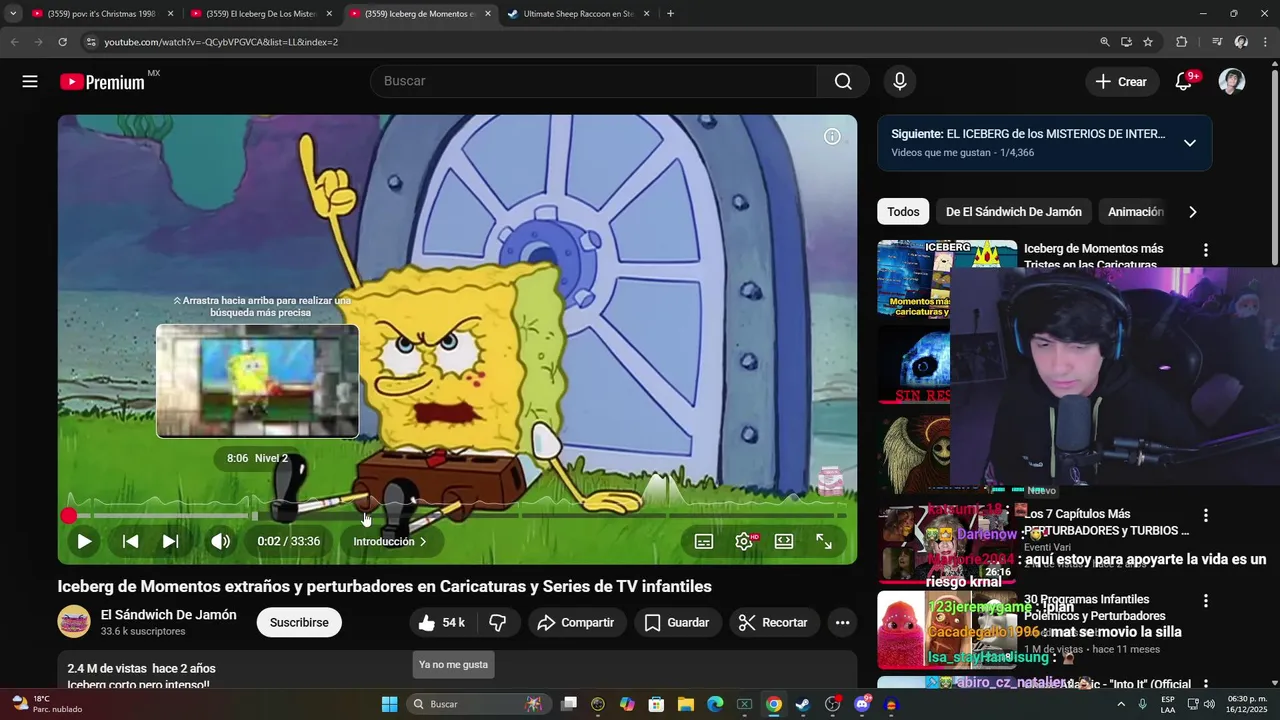The height and width of the screenshot is (720, 1280).
Task: Switch to El Iceberg De Los Misterios tab
Action: point(262,14)
